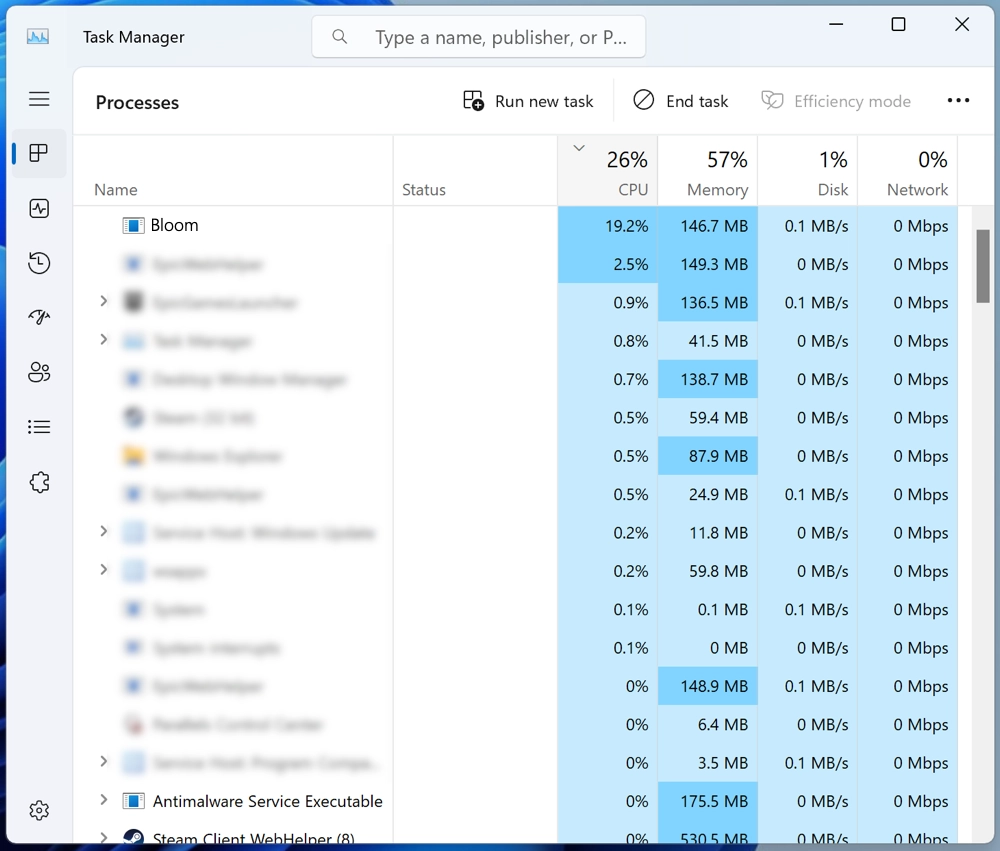Click the End task button

[680, 100]
